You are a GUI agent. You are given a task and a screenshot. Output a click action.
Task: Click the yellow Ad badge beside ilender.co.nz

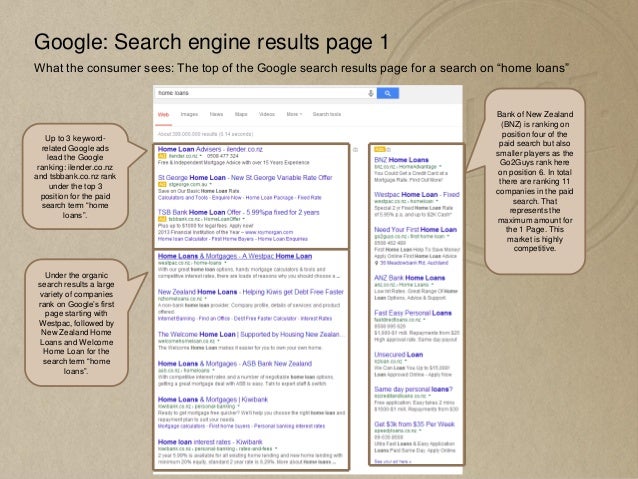[x=162, y=156]
